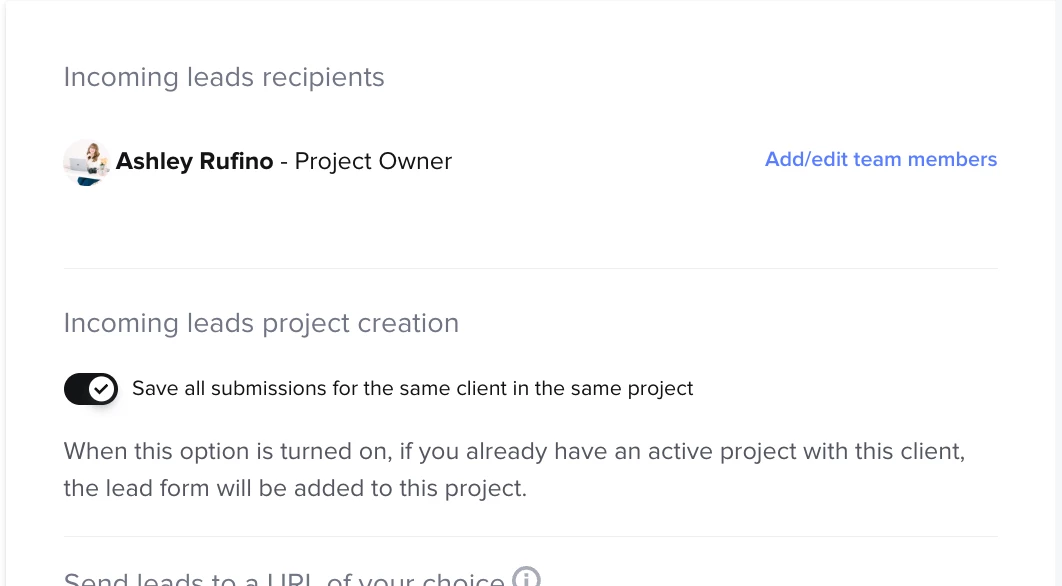The image size is (1062, 586).
Task: Select the Incoming leads project creation heading
Action: pos(261,323)
